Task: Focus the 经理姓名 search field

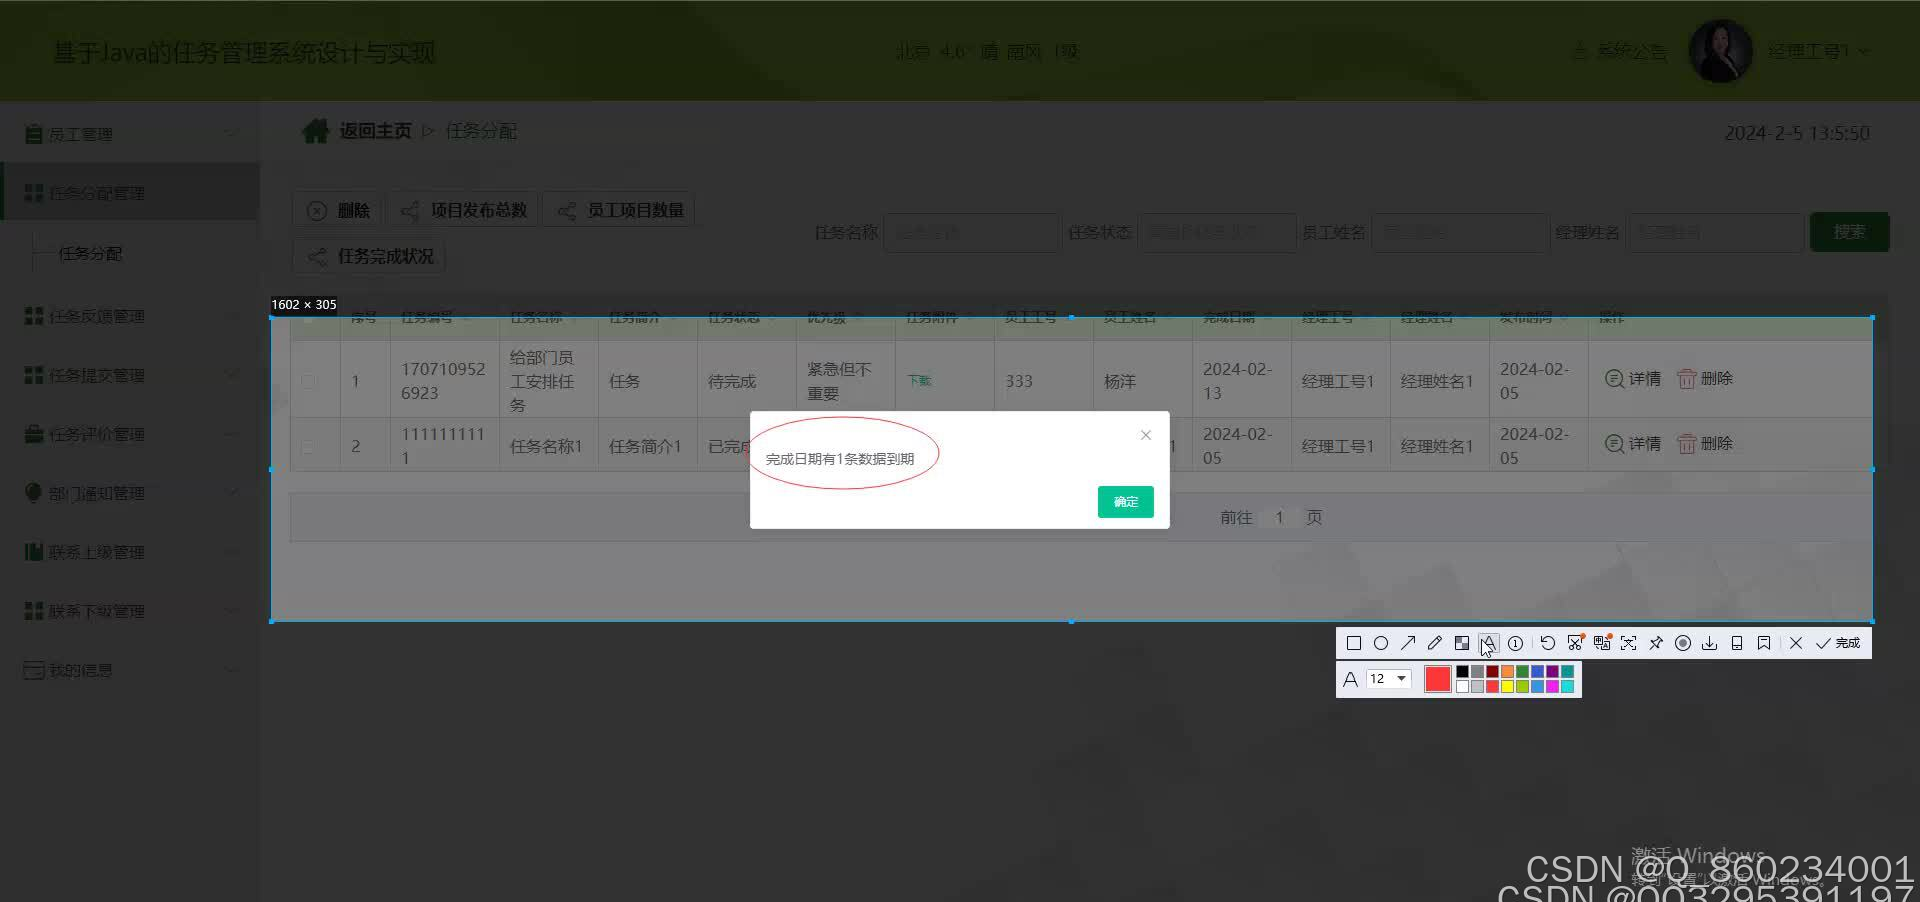Action: click(1715, 232)
